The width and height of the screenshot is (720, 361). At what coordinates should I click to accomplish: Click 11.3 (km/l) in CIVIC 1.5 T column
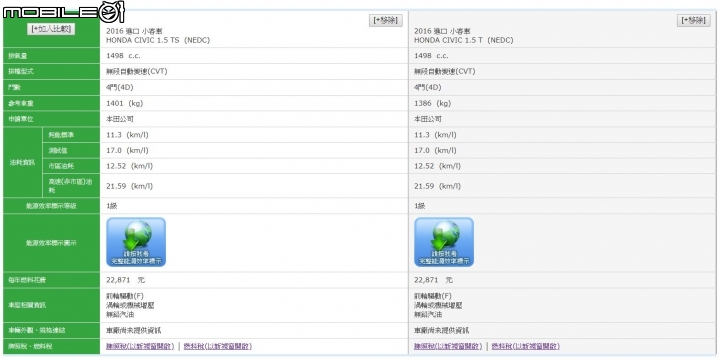435,135
